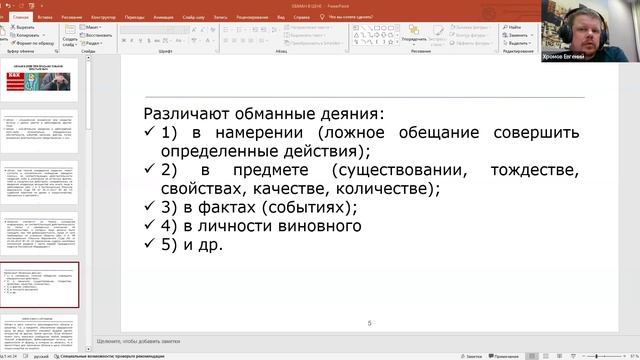Screen dimensions: 640x360
Task: Open the Insert (Вставка) tab
Action: [x=45, y=17]
